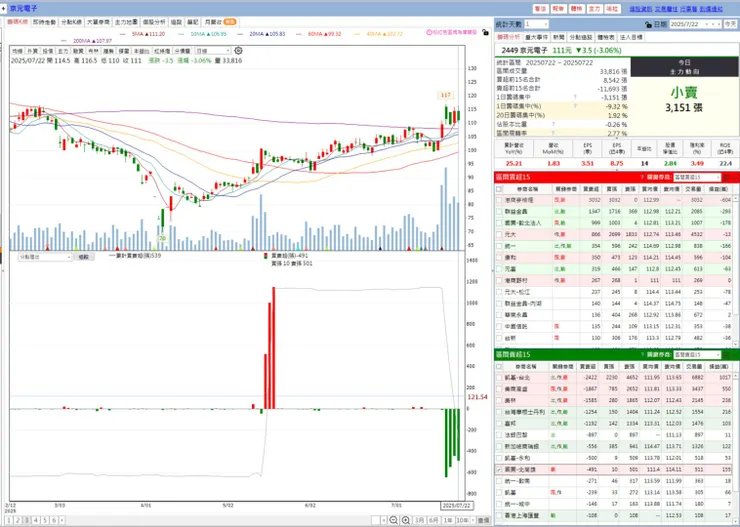Toggle lock icon above the K-line chart
The image size is (740, 527).
(485, 33)
